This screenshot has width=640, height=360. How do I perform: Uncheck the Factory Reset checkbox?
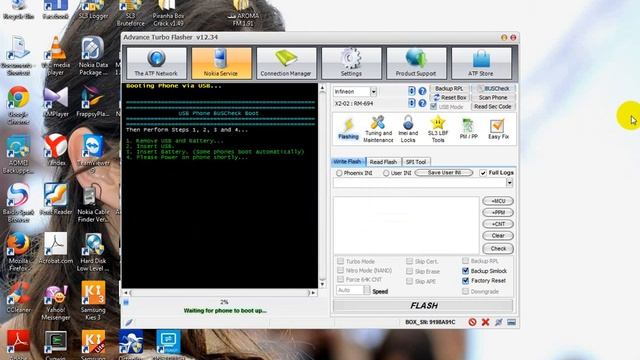[x=465, y=280]
